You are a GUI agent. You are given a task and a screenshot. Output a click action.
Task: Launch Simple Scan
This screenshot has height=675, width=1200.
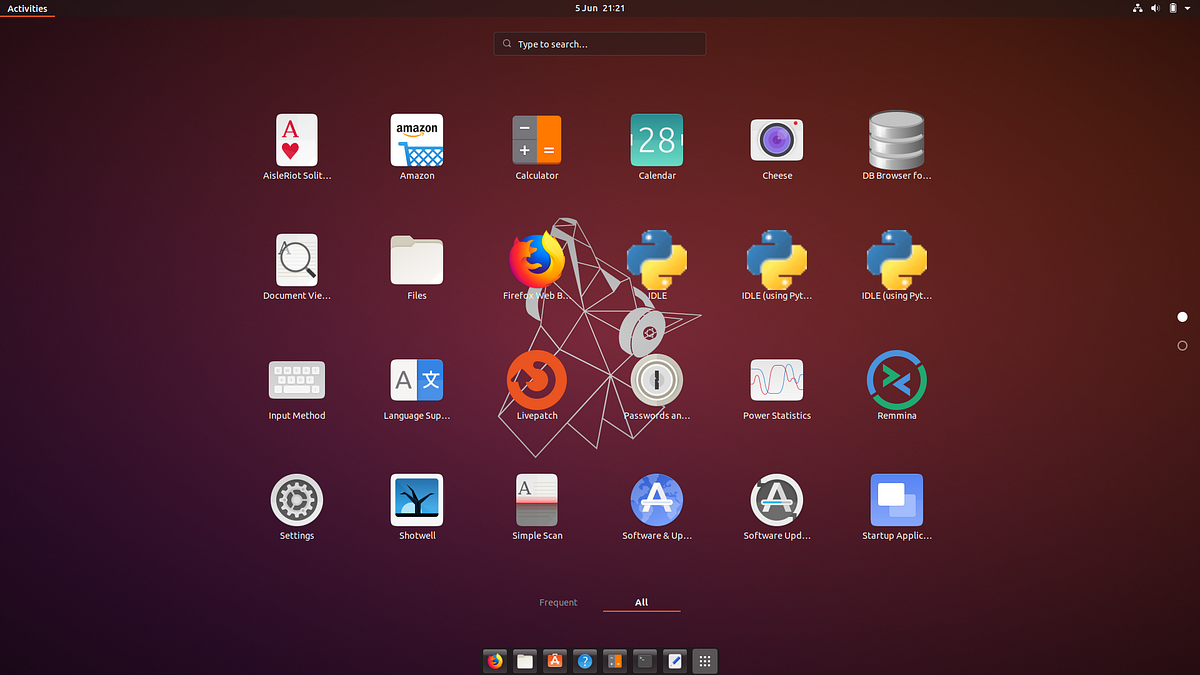pyautogui.click(x=537, y=500)
